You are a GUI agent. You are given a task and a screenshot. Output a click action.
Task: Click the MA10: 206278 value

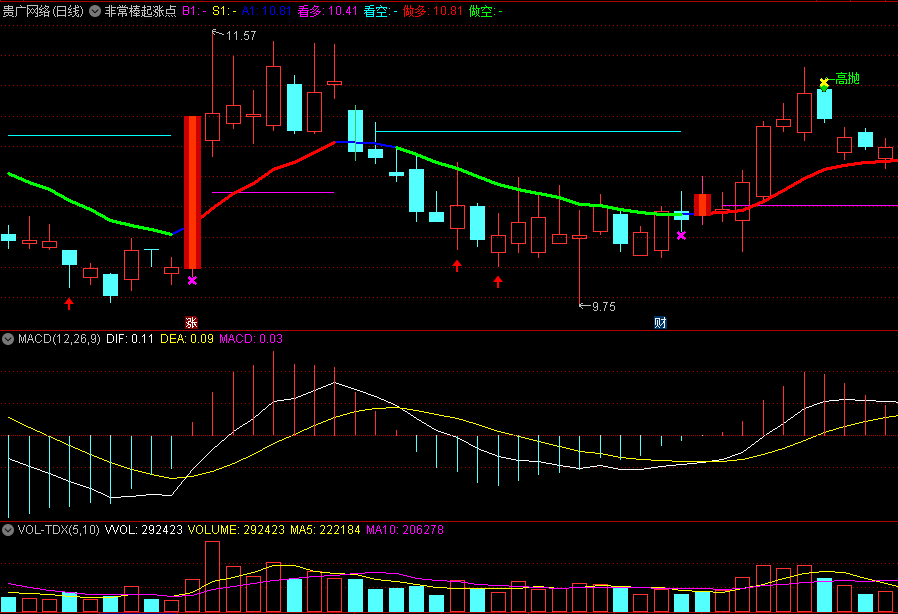pos(405,530)
